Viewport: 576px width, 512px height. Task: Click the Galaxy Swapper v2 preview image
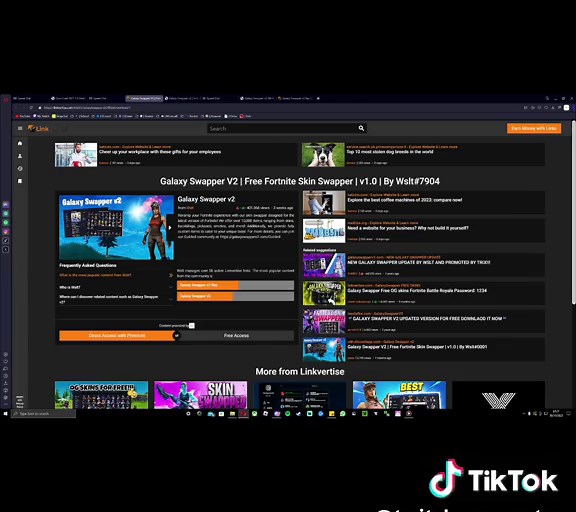click(116, 227)
